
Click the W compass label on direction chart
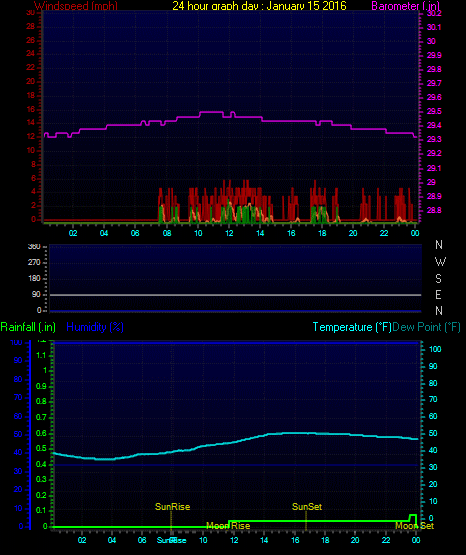pyautogui.click(x=440, y=262)
